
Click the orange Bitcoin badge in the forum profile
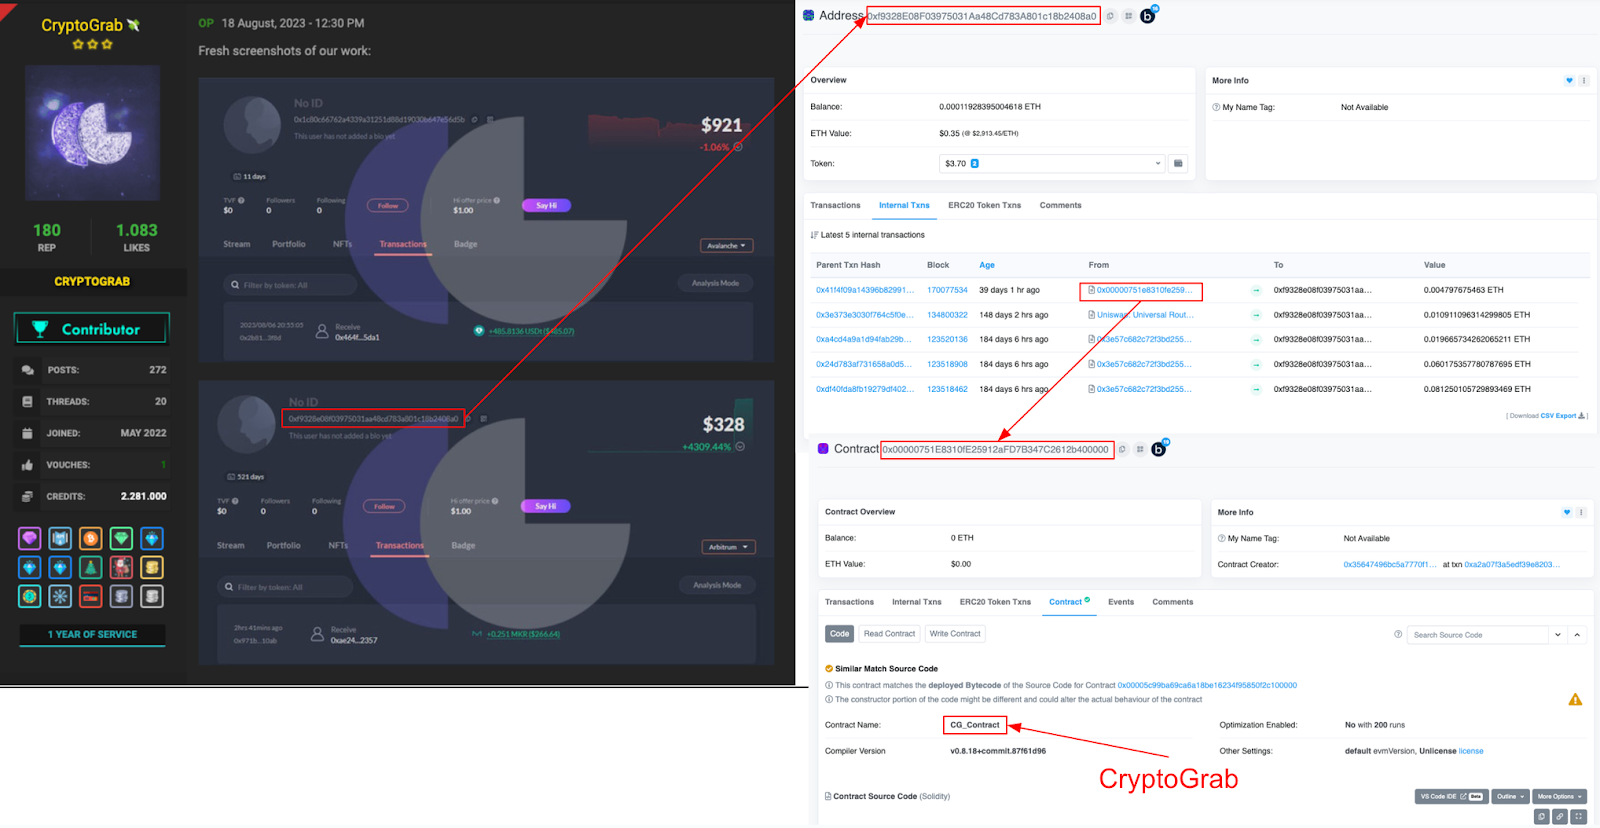pyautogui.click(x=91, y=539)
